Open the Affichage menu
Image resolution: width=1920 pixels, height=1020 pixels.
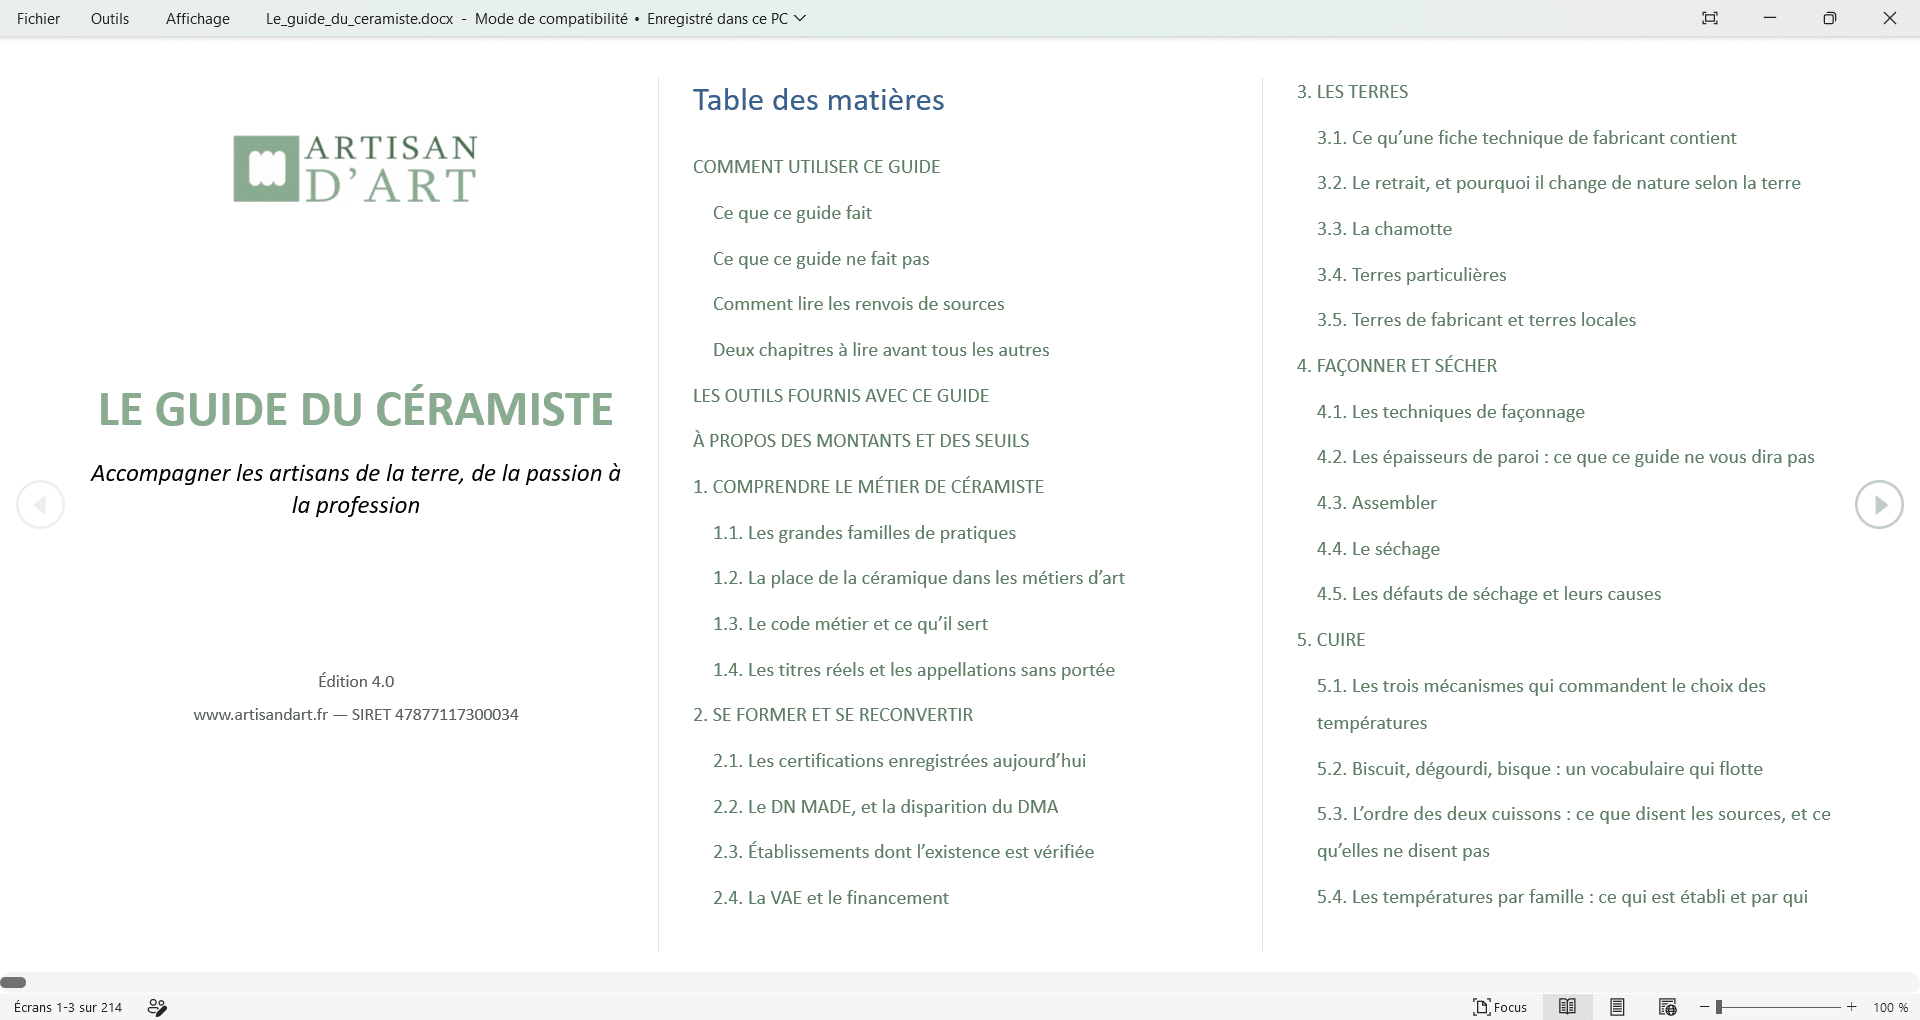(x=198, y=18)
